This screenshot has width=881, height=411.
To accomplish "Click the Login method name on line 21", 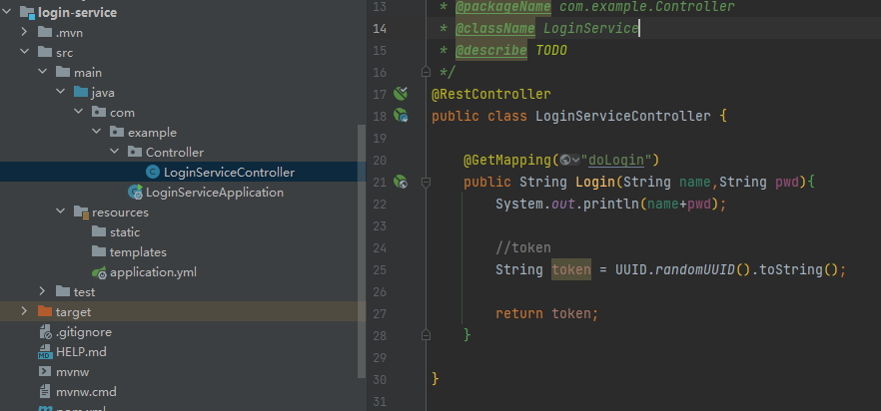I will coord(595,182).
